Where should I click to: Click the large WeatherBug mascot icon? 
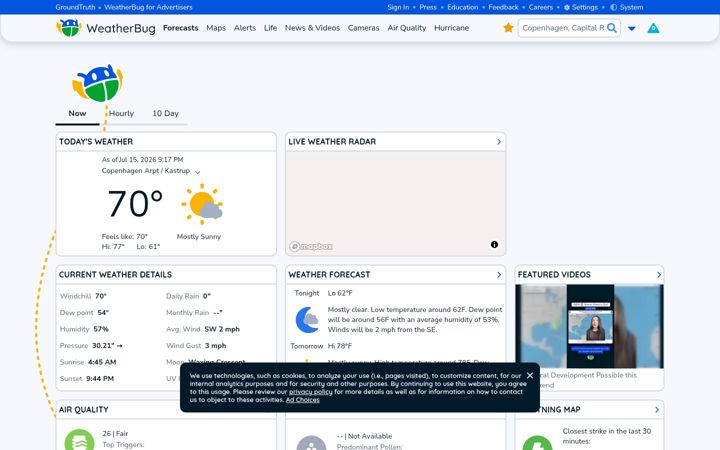tap(98, 83)
